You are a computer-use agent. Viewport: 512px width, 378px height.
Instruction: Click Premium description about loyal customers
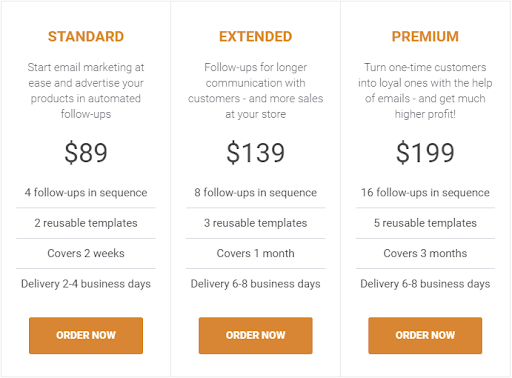425,91
